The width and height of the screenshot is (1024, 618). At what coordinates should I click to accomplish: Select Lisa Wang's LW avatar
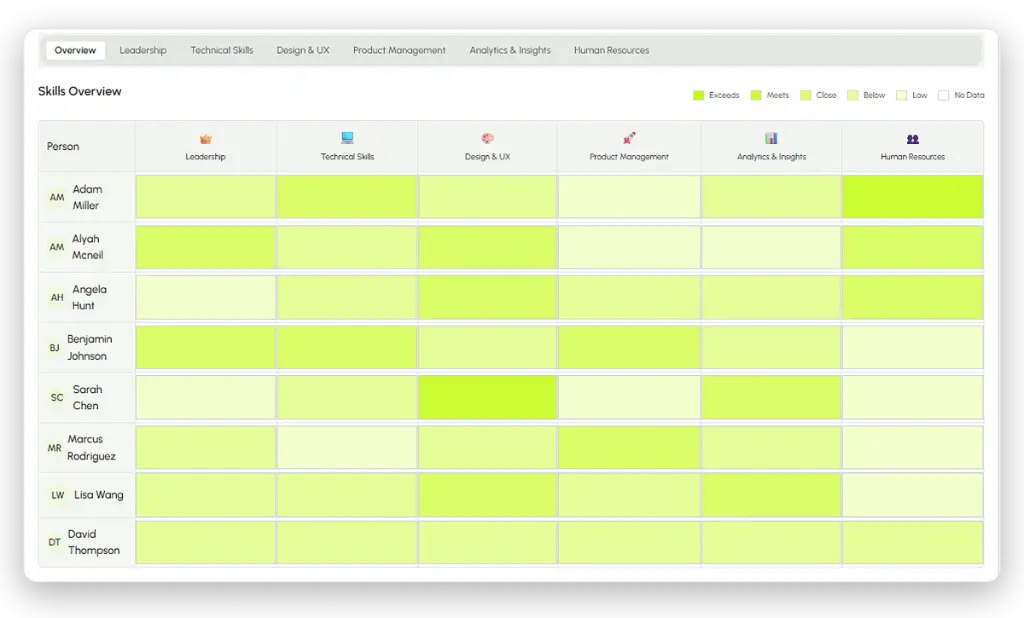point(57,495)
